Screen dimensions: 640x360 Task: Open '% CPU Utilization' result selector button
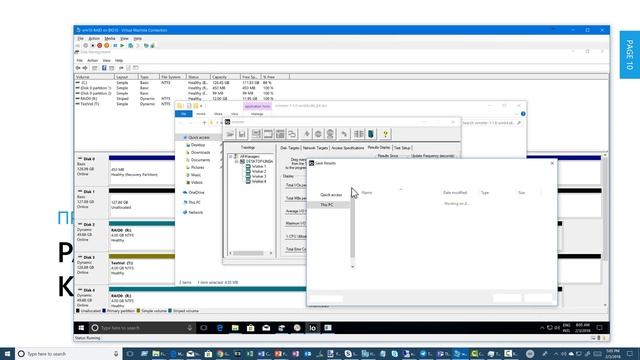[296, 236]
